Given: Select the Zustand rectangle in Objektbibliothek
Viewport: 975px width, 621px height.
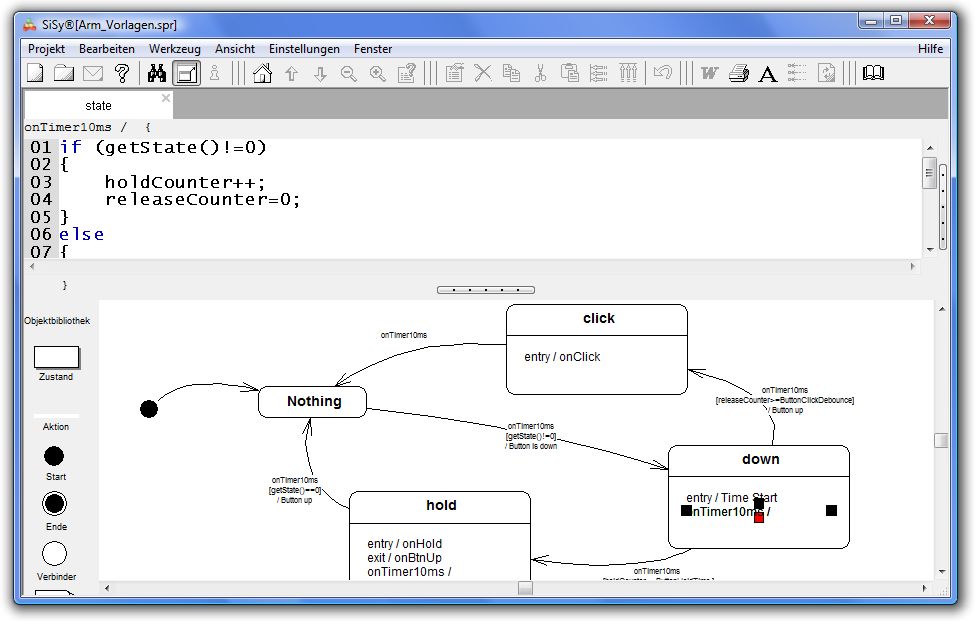Looking at the screenshot, I should 56,357.
